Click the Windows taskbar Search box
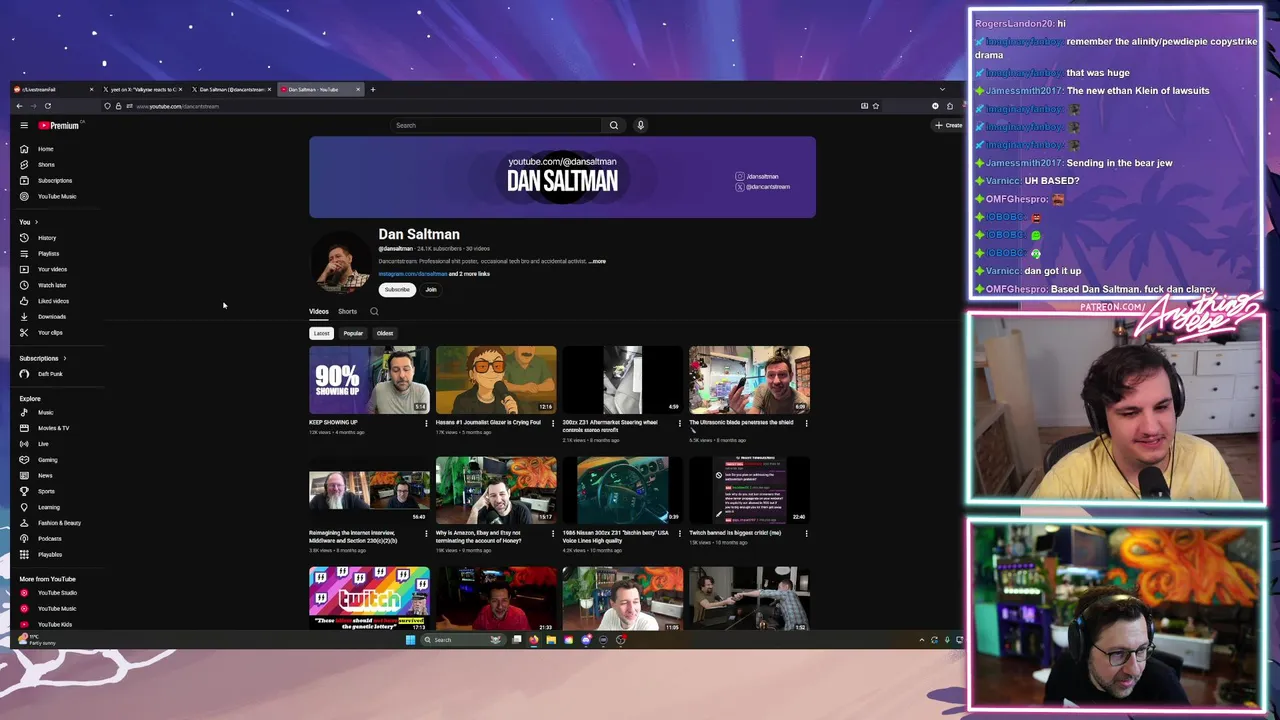1280x720 pixels. pos(463,640)
